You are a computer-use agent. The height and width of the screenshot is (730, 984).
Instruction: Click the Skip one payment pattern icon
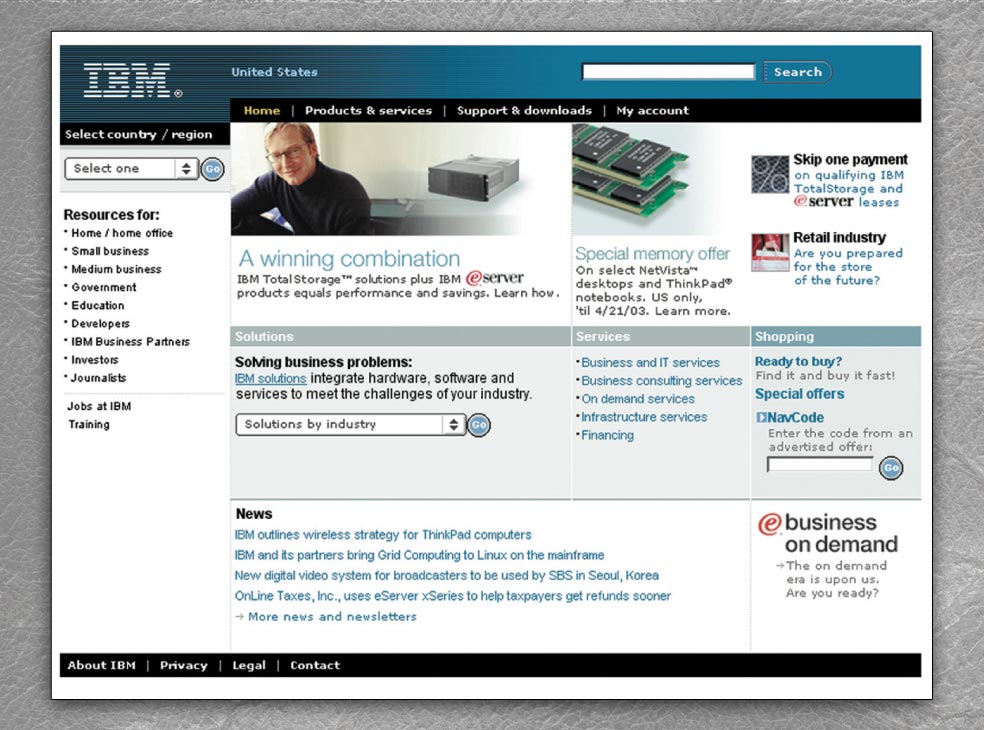770,174
